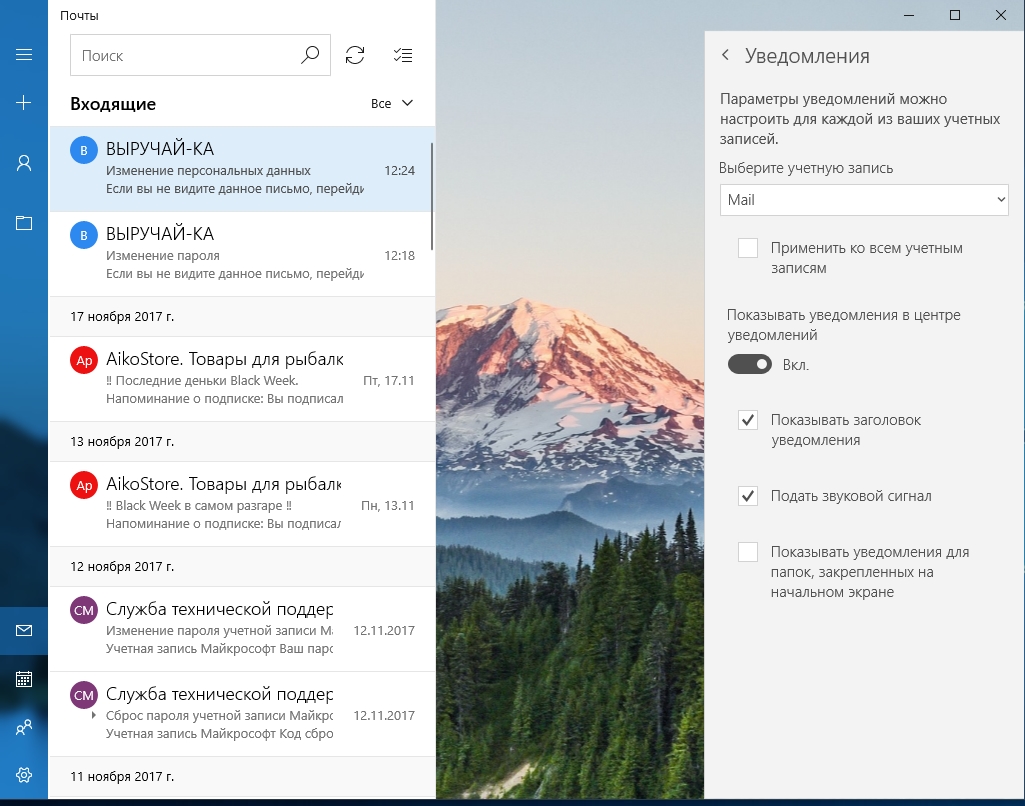The height and width of the screenshot is (806, 1025).
Task: Open AikoStore email Black Week в самом разгаре
Action: pyautogui.click(x=242, y=503)
